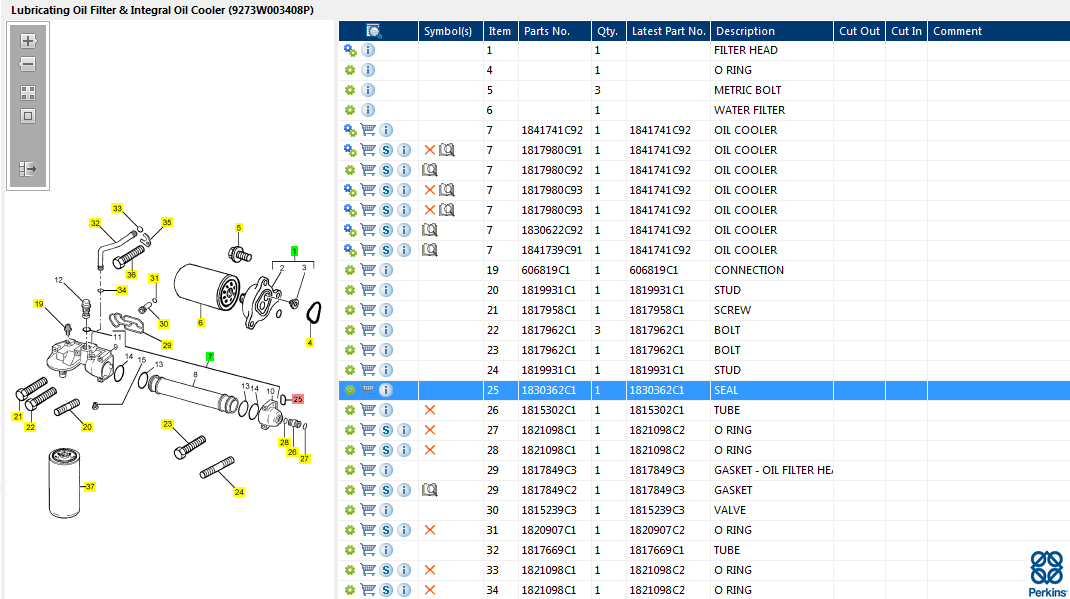
Task: Select part number 1841739C91
Action: click(552, 250)
